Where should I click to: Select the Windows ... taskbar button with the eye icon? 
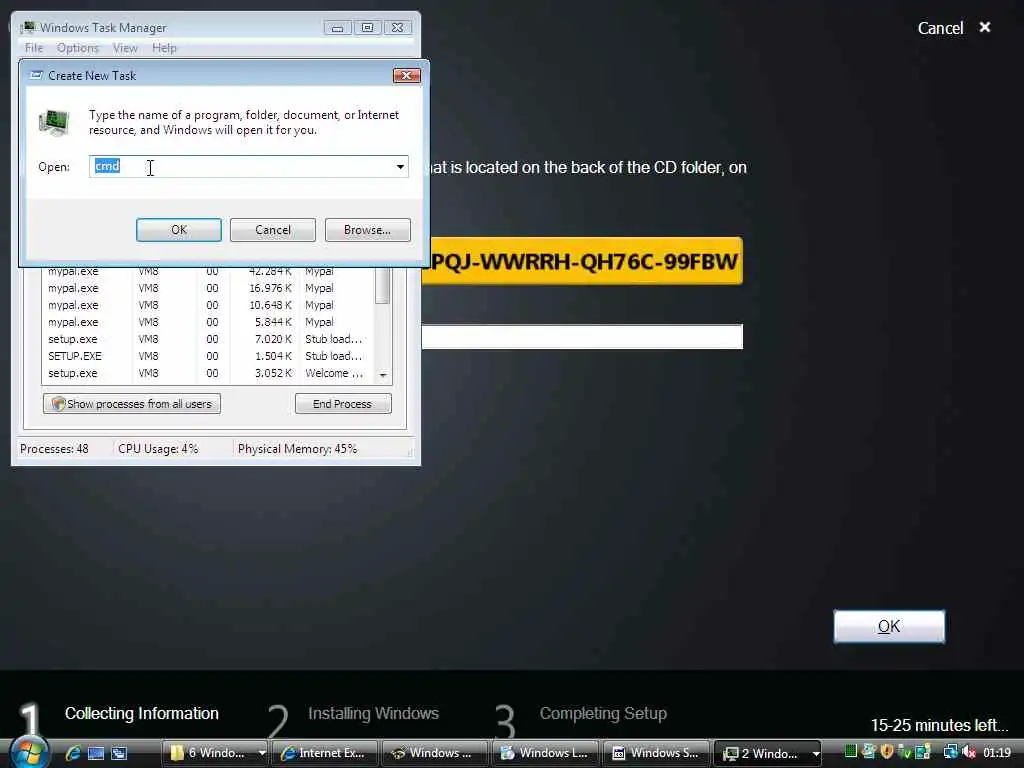(434, 753)
